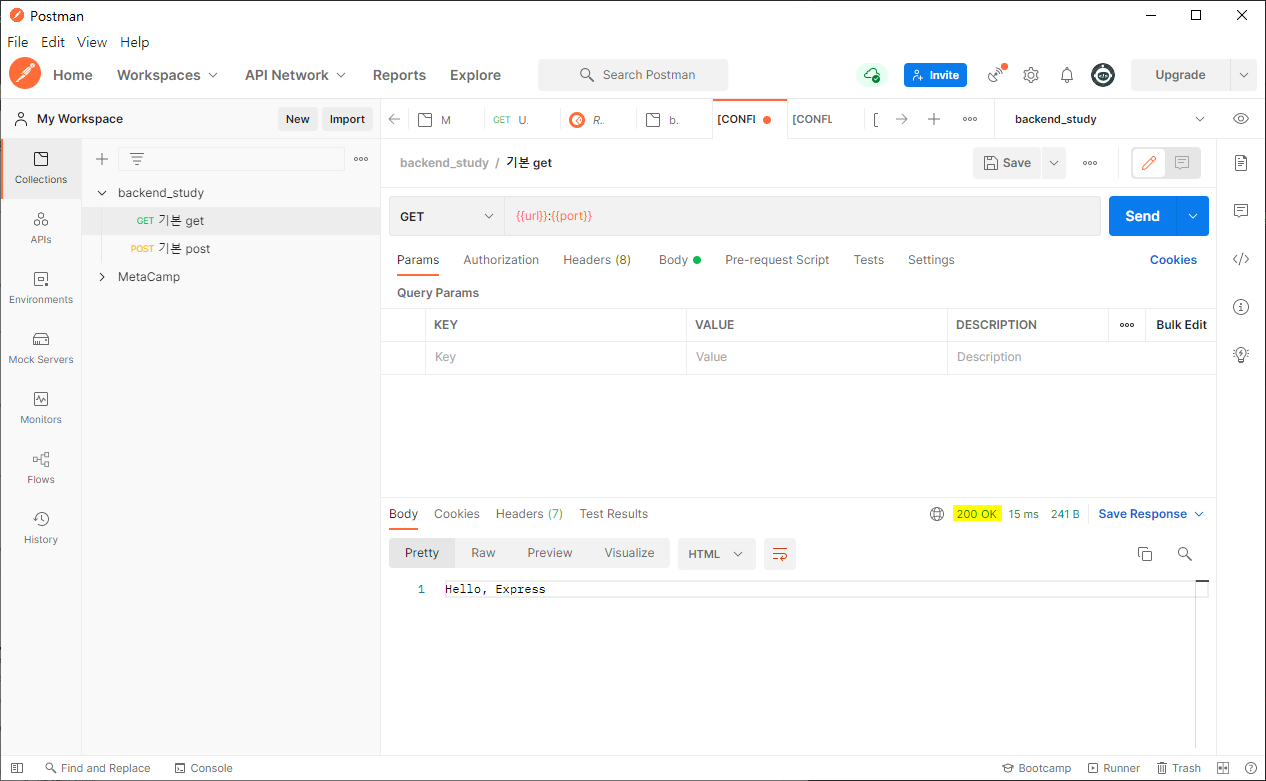Open the Cookies link
1266x781 pixels.
1173,260
